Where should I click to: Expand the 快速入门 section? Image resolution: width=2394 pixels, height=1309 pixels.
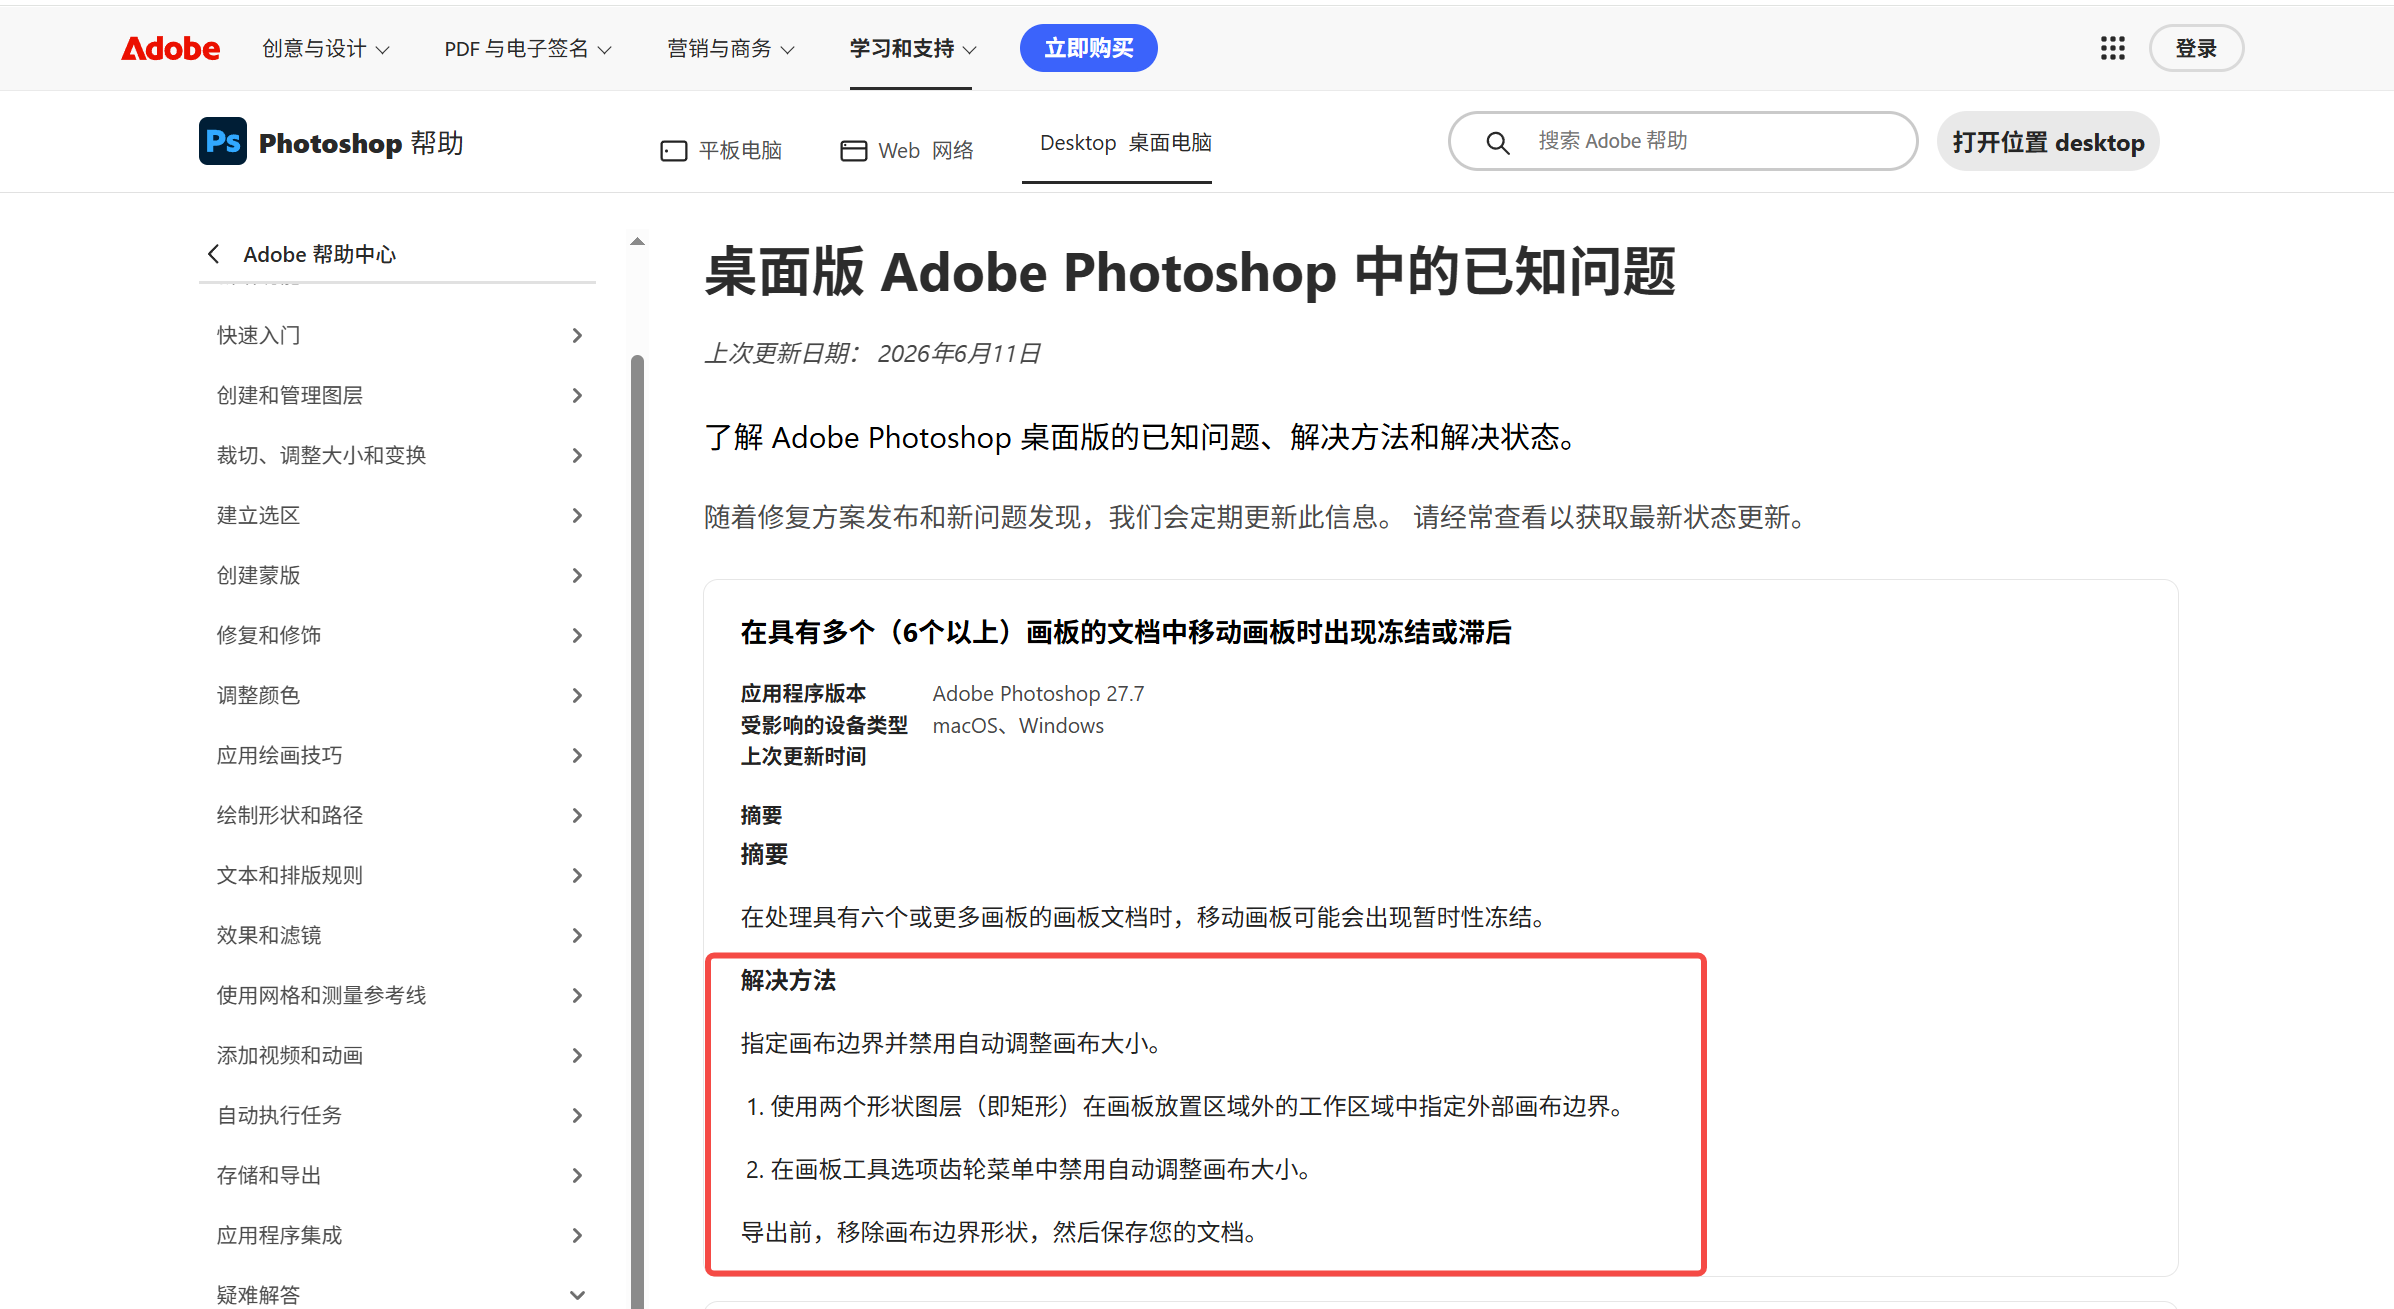[x=398, y=335]
